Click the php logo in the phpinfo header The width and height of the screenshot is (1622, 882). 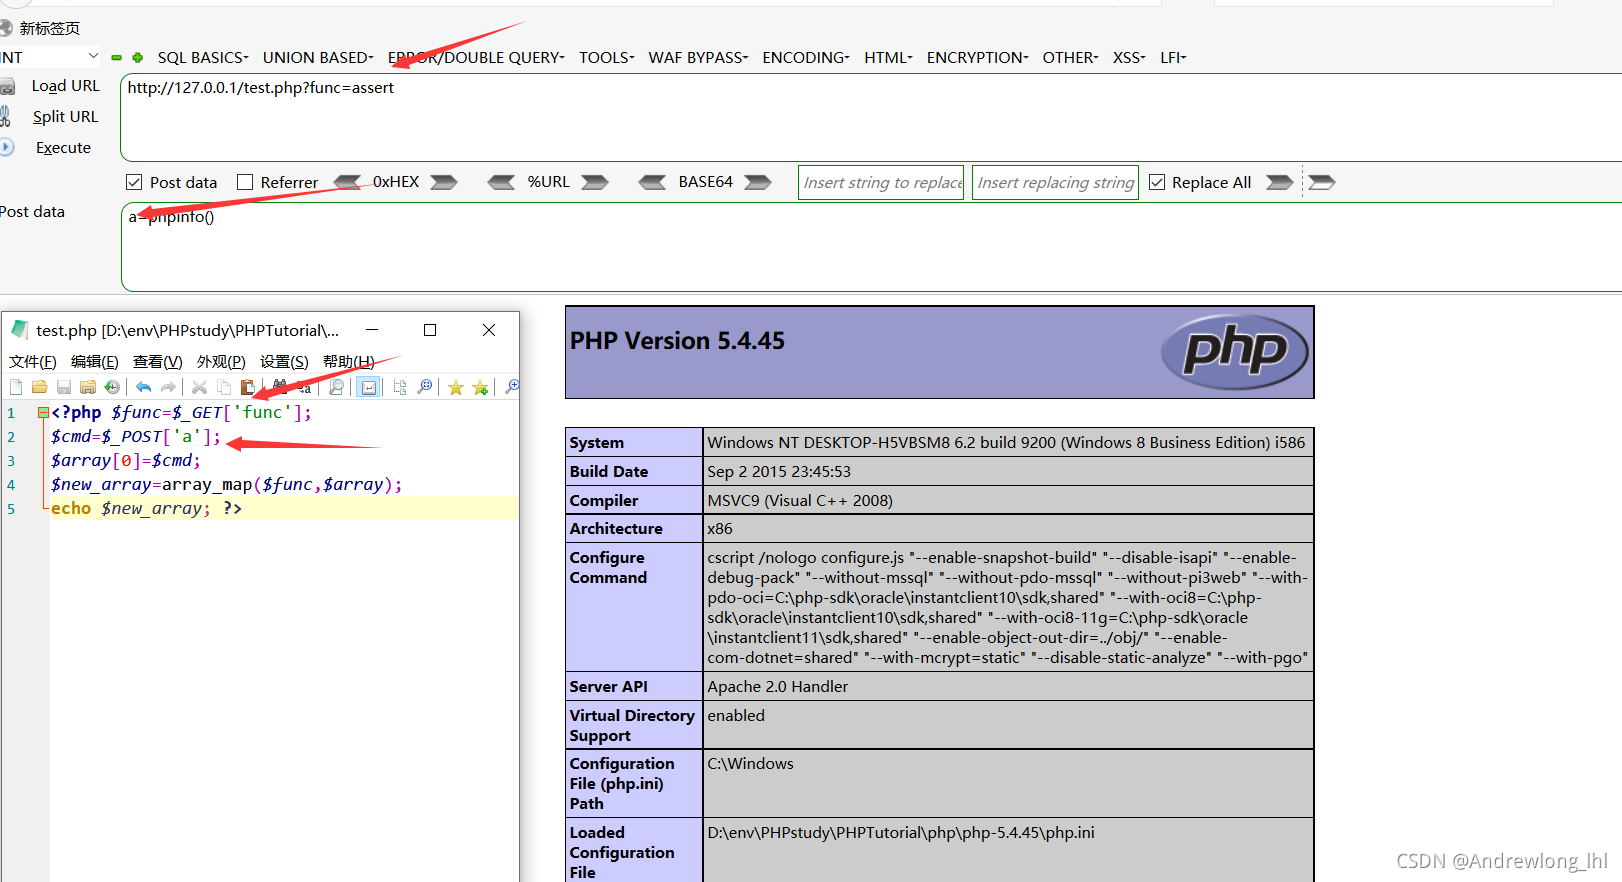tap(1235, 351)
